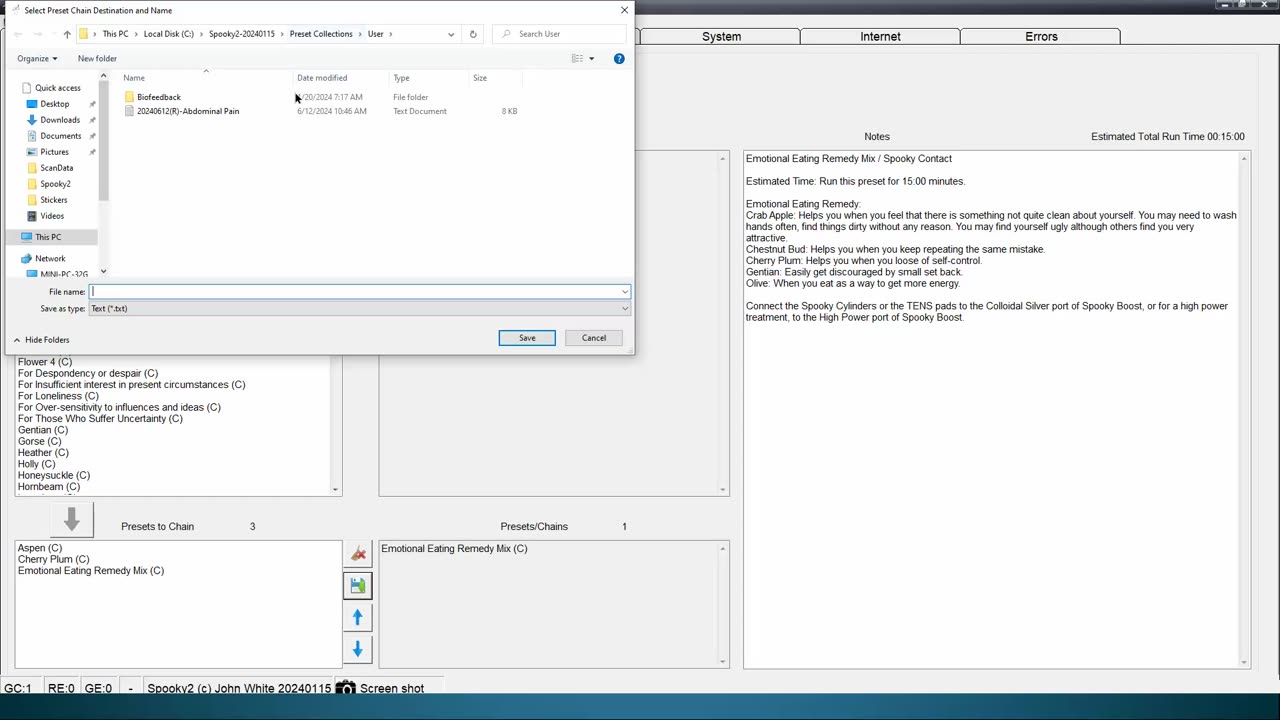Go up one folder level in dialog

point(67,34)
